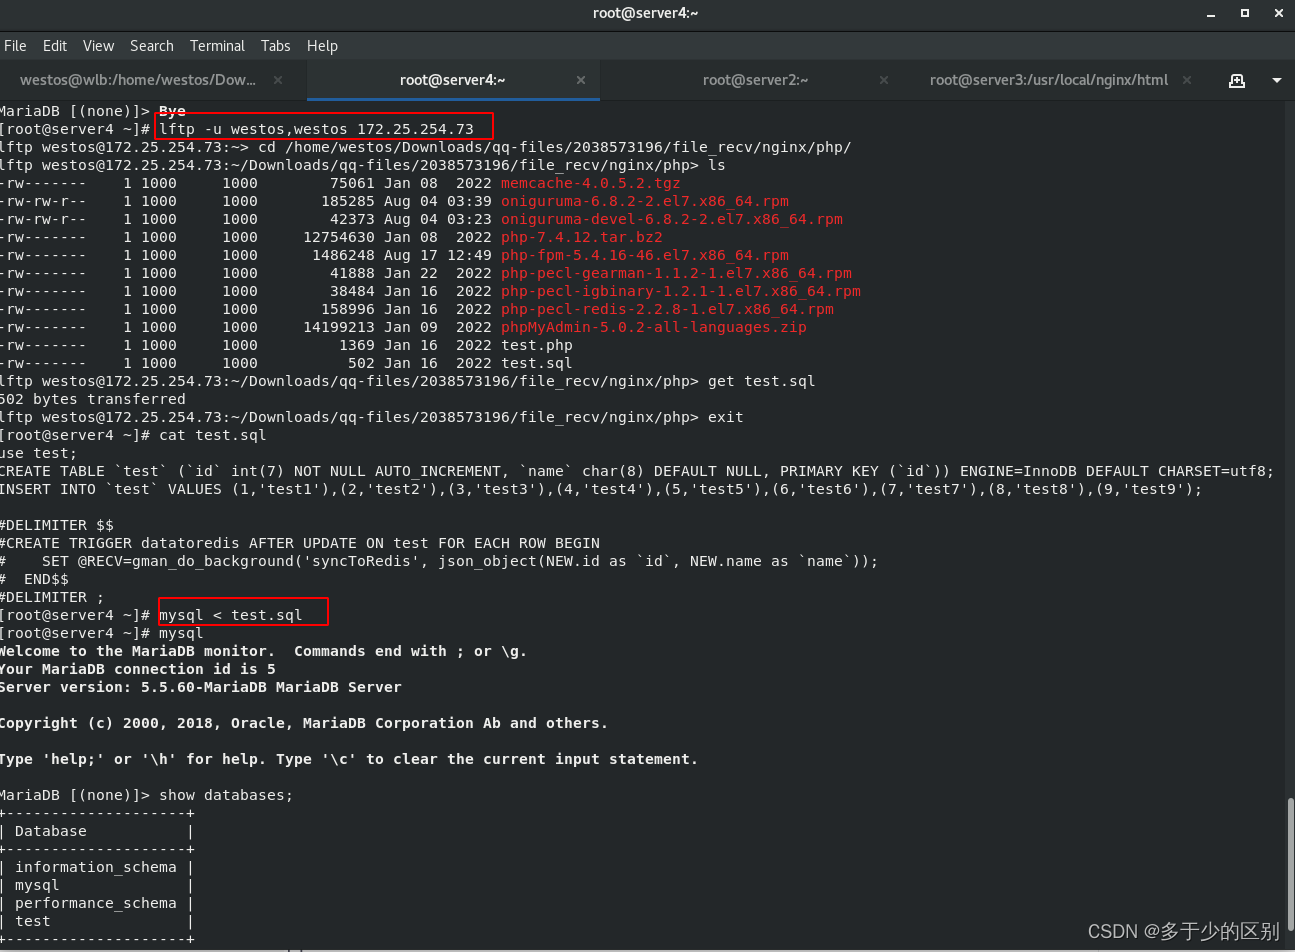Click the CREATE TRIGGER datatoredis line

tap(300, 543)
